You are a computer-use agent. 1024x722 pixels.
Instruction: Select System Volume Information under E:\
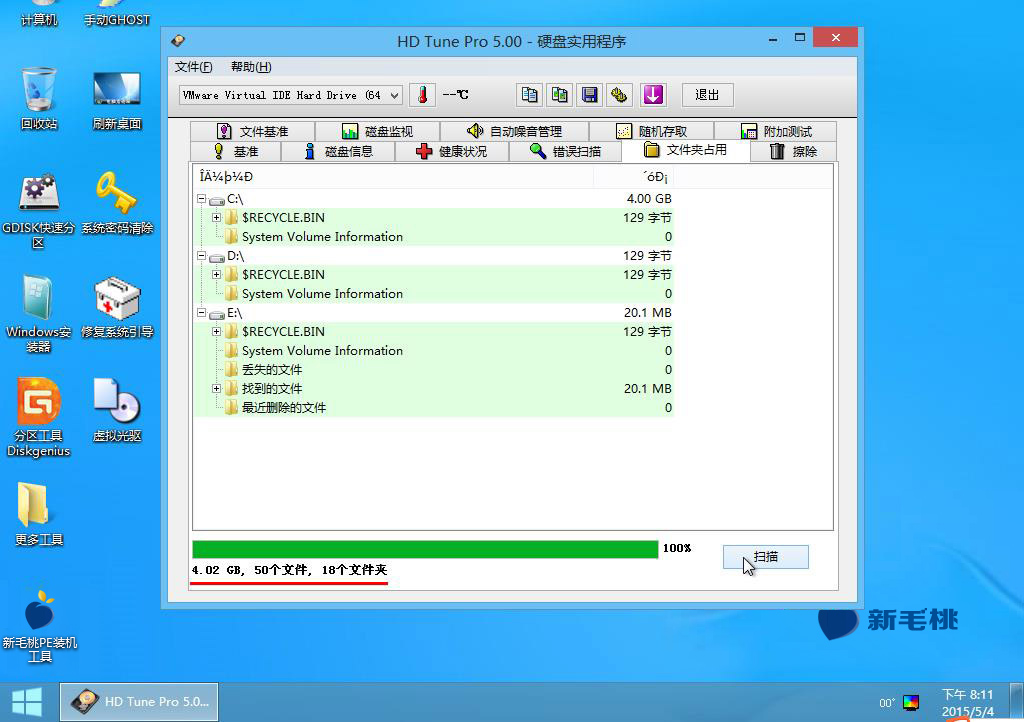point(434,351)
